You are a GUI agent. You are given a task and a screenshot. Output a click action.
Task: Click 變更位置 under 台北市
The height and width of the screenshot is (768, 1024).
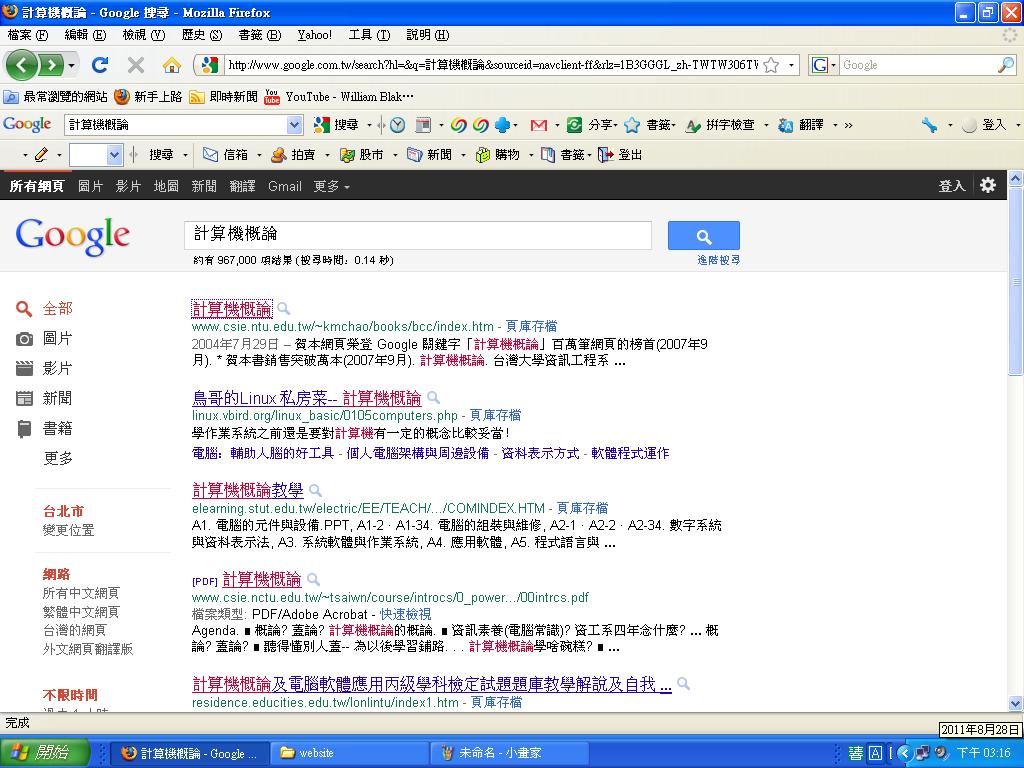tap(69, 530)
